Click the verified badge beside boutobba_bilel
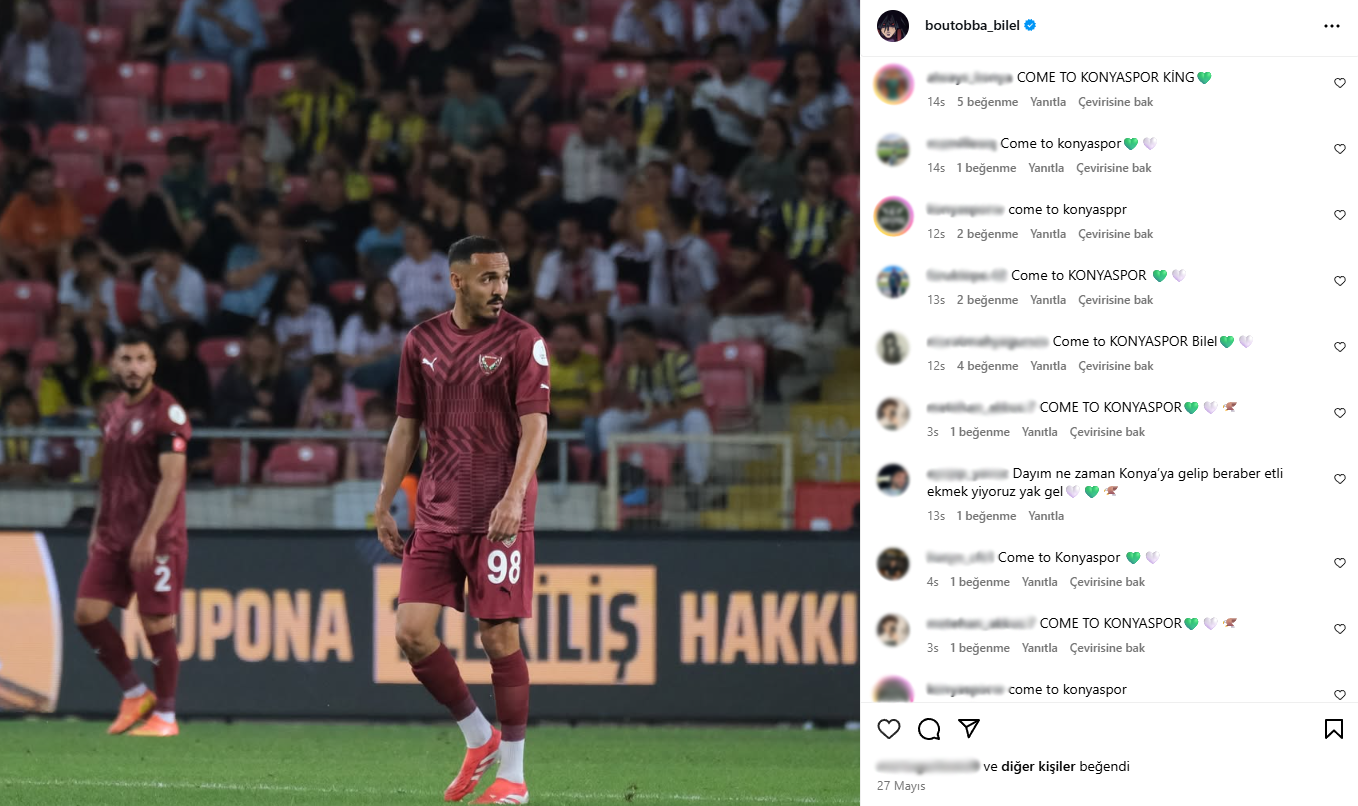The image size is (1358, 806). click(x=1030, y=26)
